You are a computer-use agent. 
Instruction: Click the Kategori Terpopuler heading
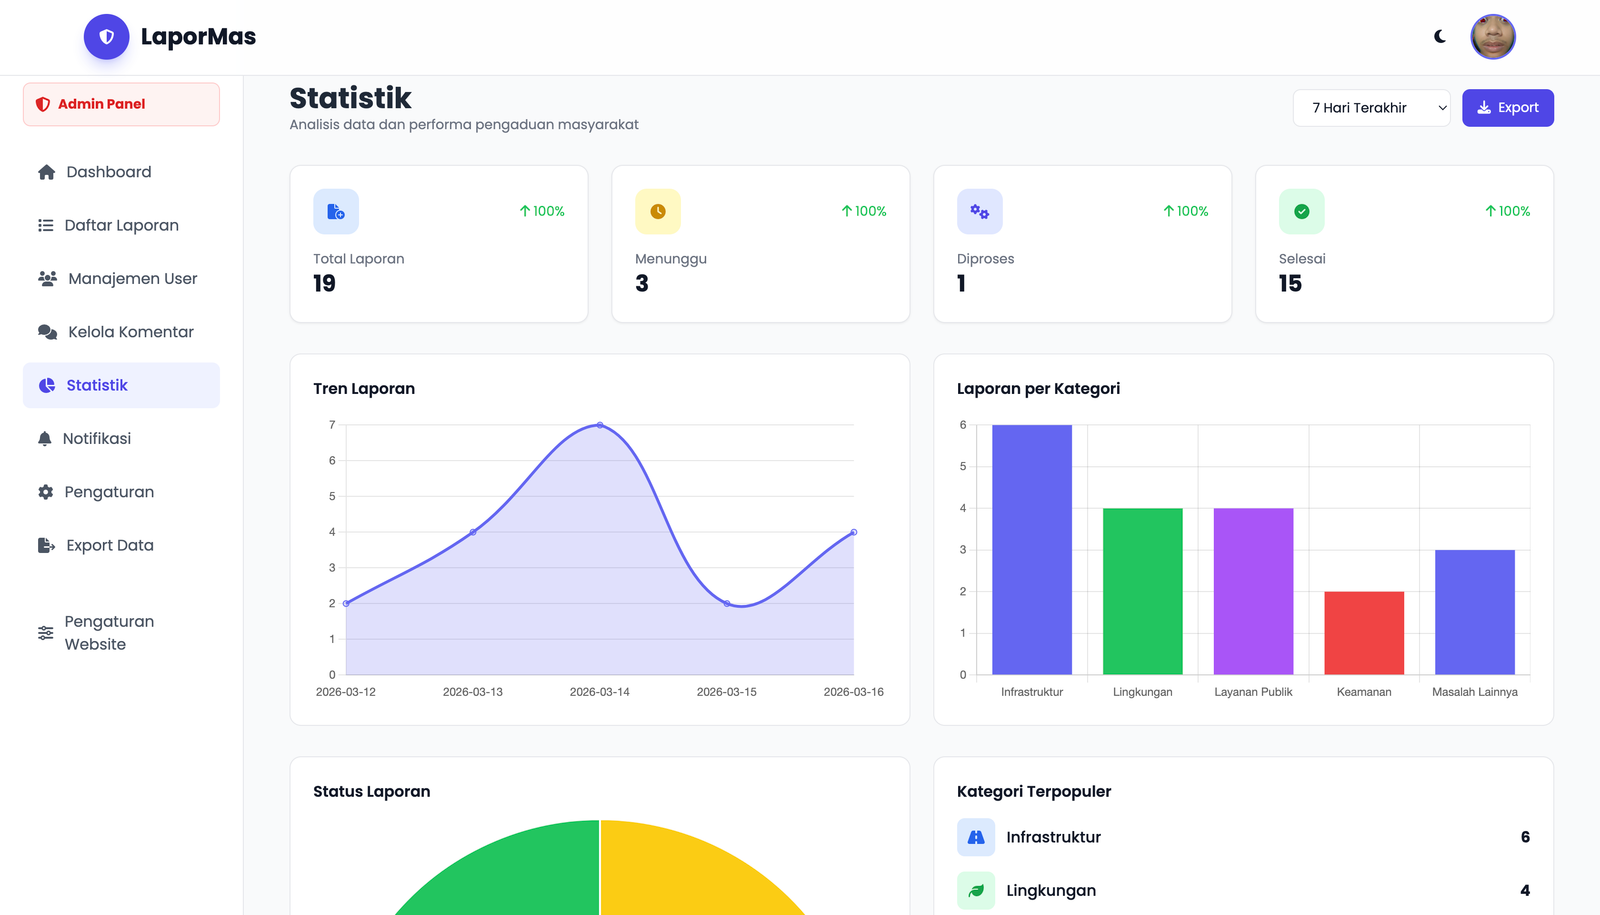[1034, 792]
